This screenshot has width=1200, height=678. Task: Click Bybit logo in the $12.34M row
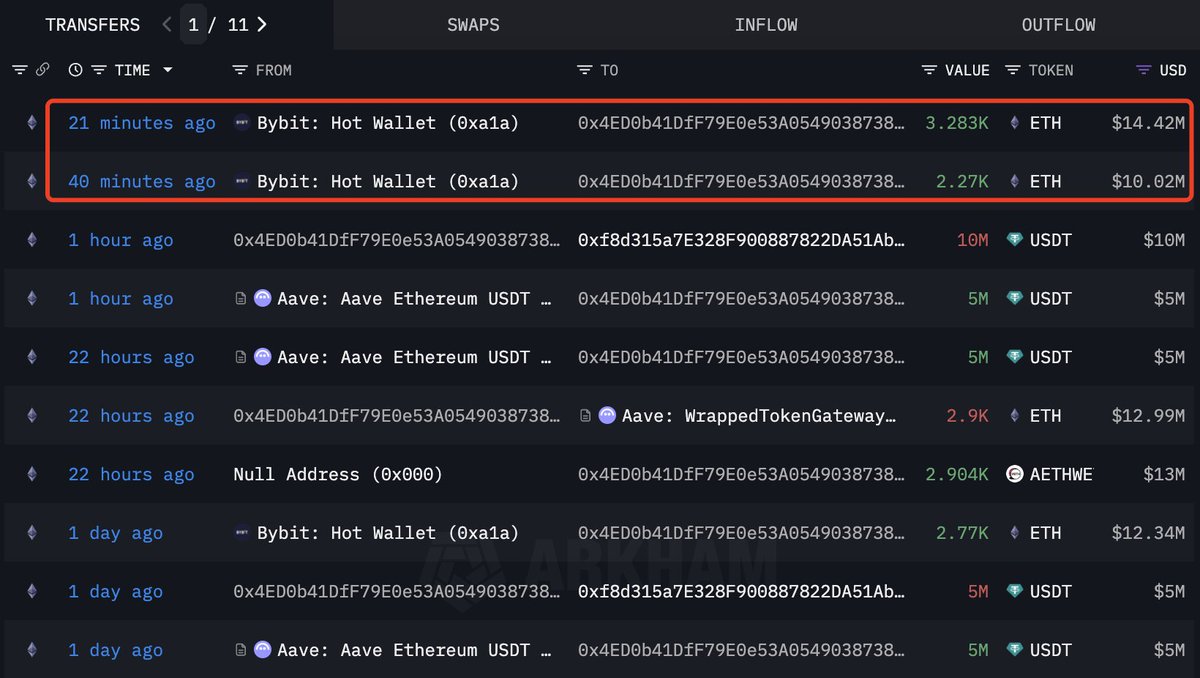(241, 533)
